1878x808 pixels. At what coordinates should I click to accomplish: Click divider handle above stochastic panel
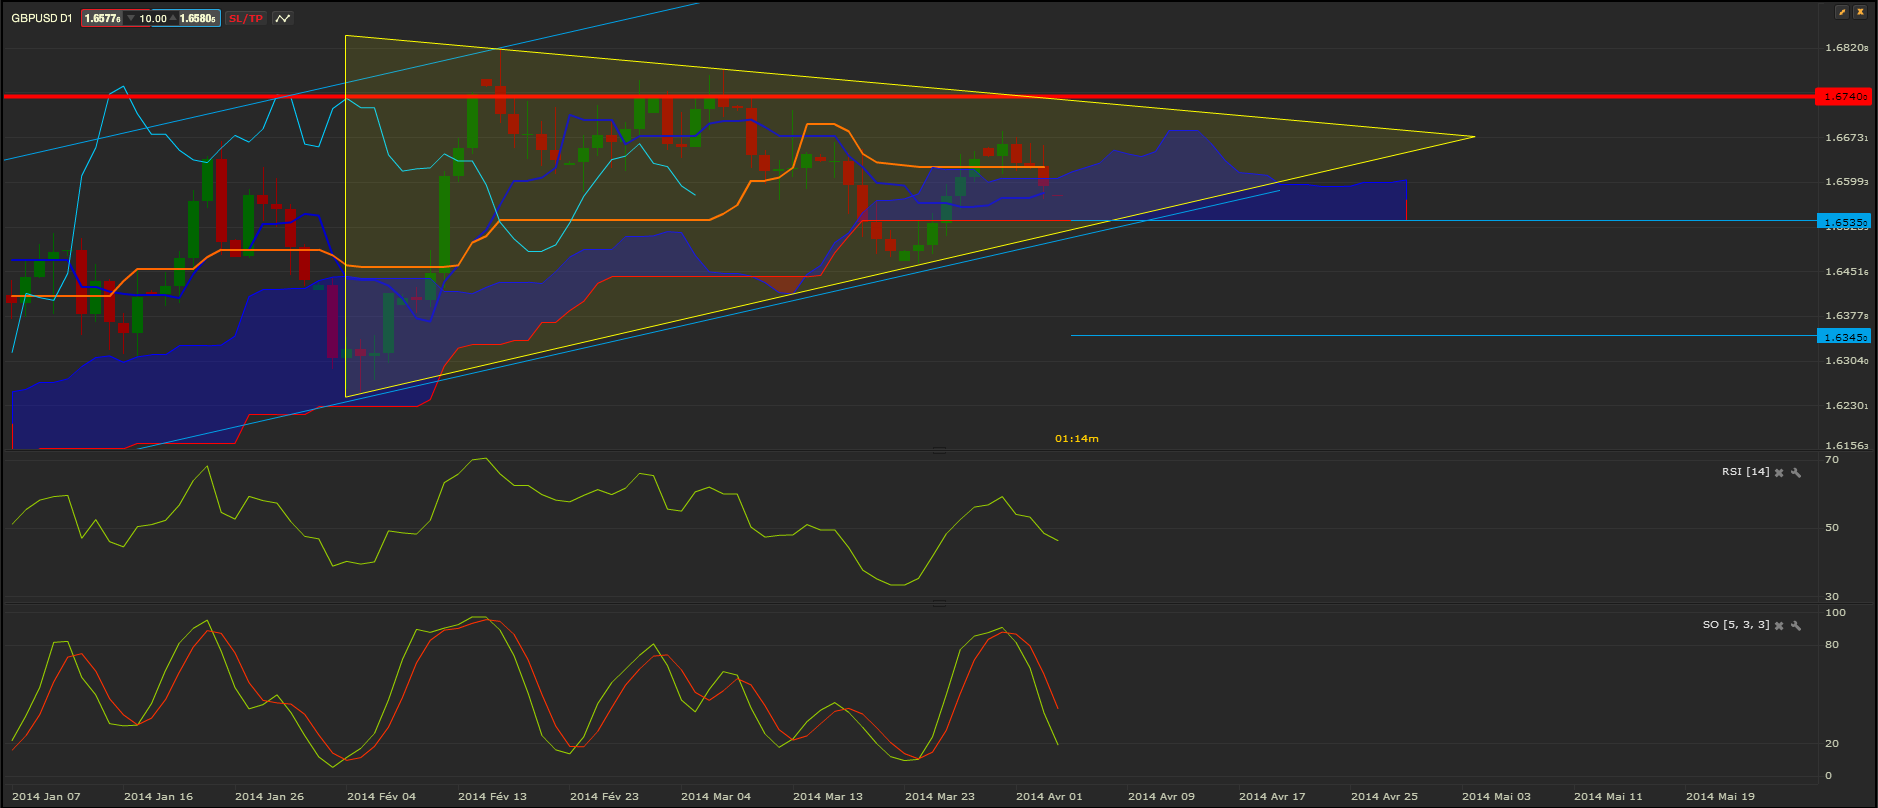coord(939,603)
